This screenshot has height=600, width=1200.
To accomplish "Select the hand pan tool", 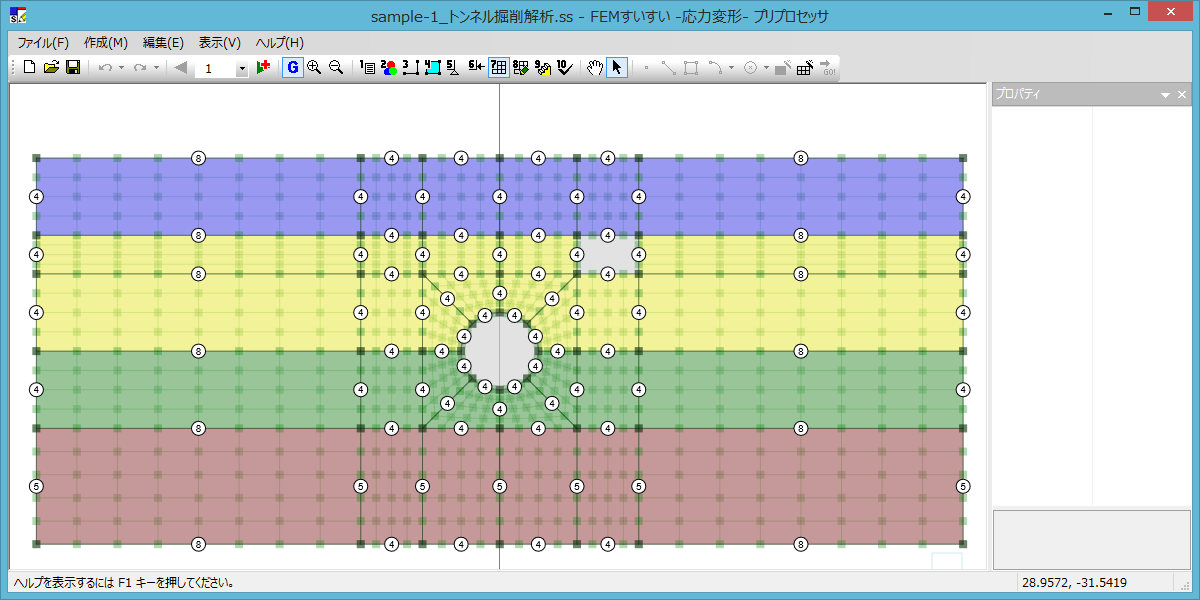I will click(x=595, y=68).
